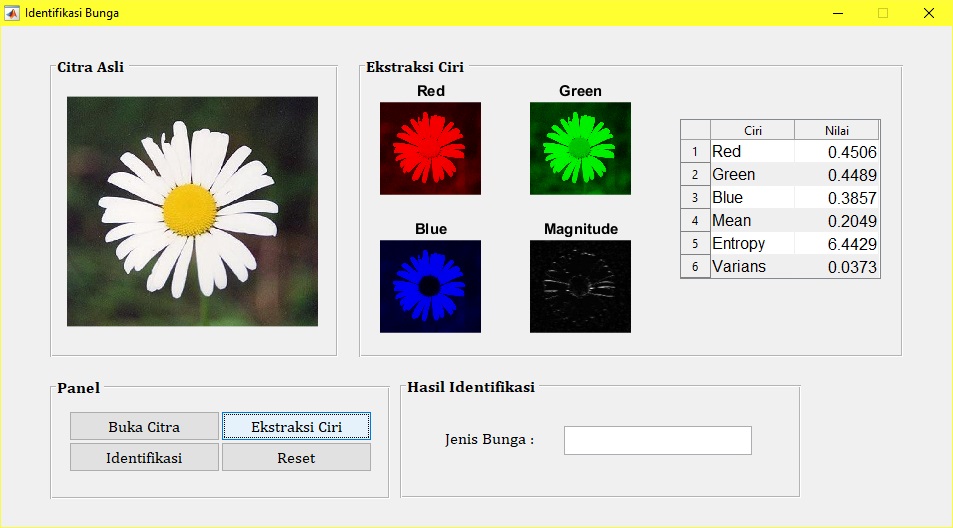Click the Entropy value cell 6.4429
953x528 pixels.
pyautogui.click(x=836, y=244)
